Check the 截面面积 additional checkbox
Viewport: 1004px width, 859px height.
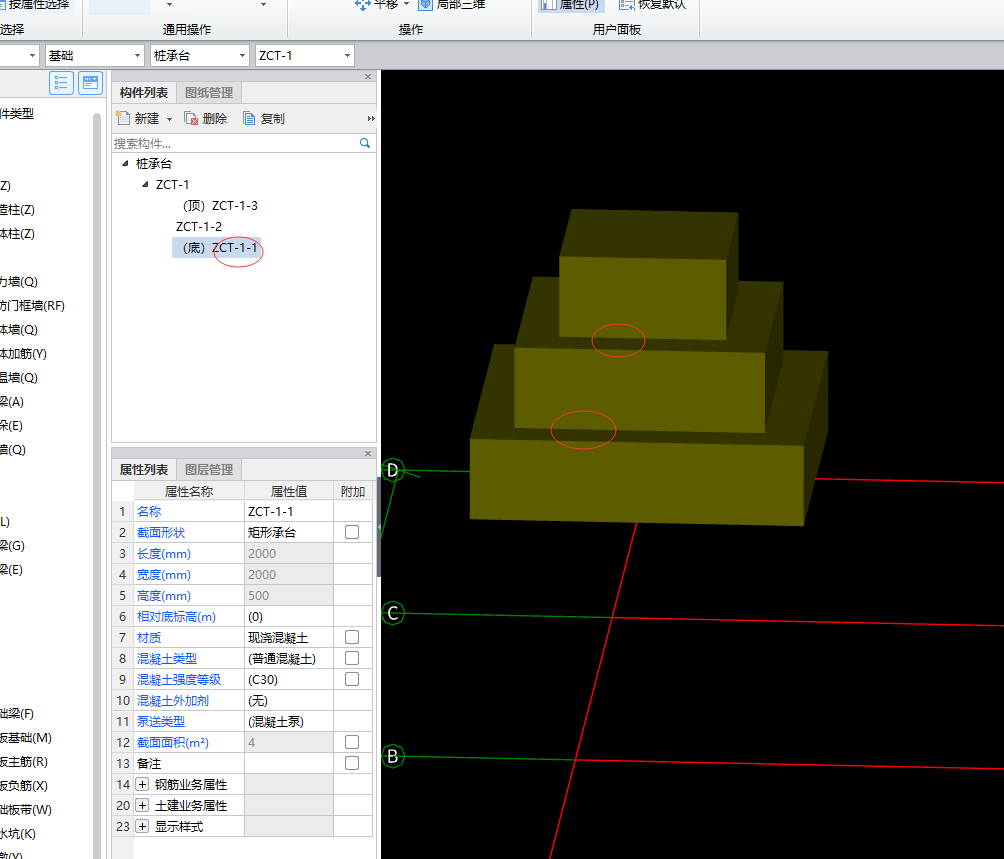pyautogui.click(x=352, y=742)
